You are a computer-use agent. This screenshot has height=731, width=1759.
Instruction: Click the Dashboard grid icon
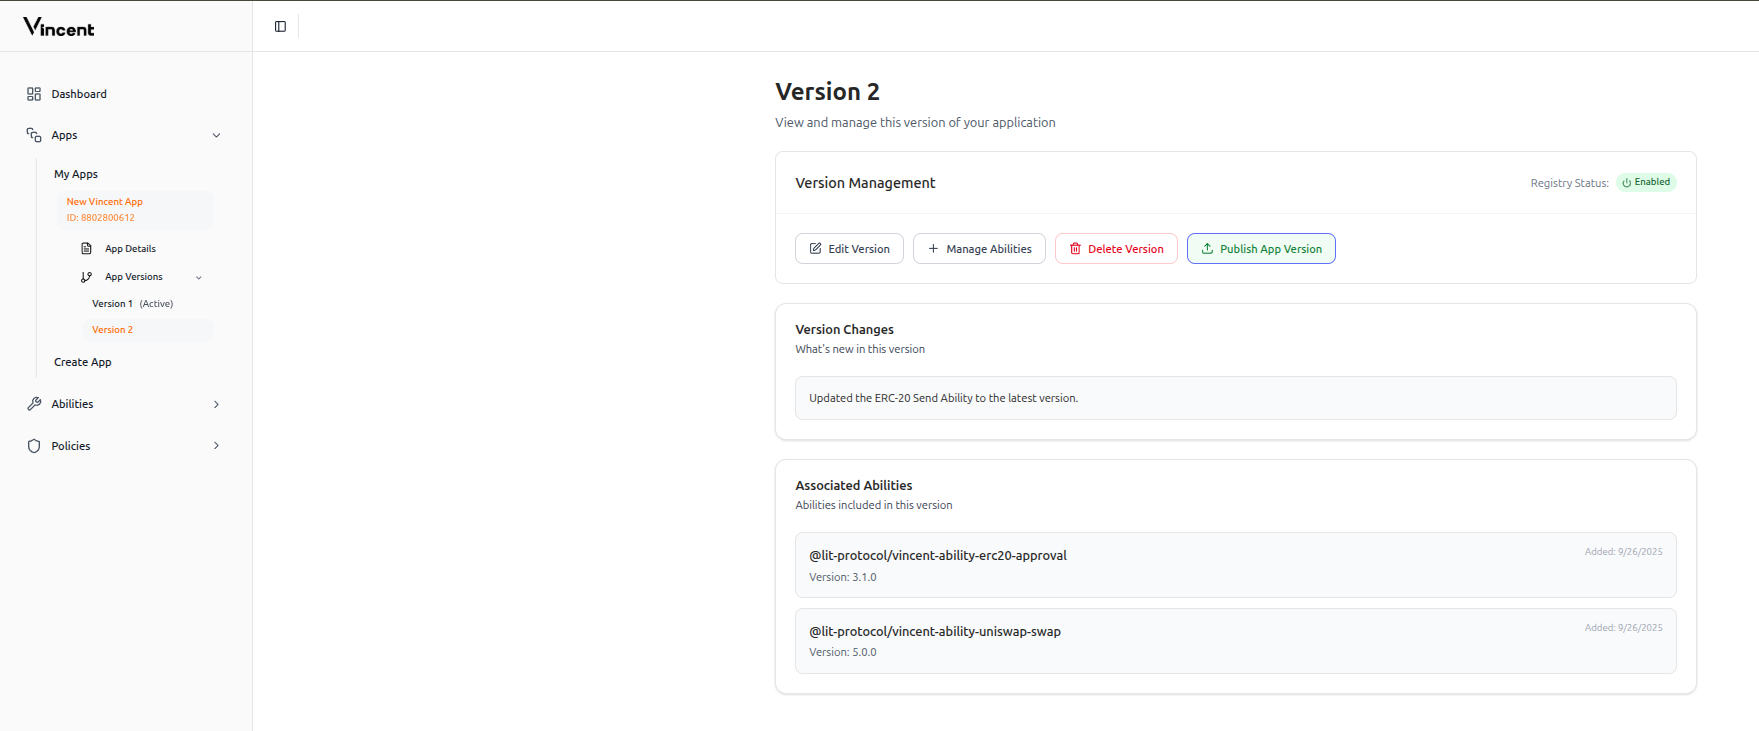[34, 94]
